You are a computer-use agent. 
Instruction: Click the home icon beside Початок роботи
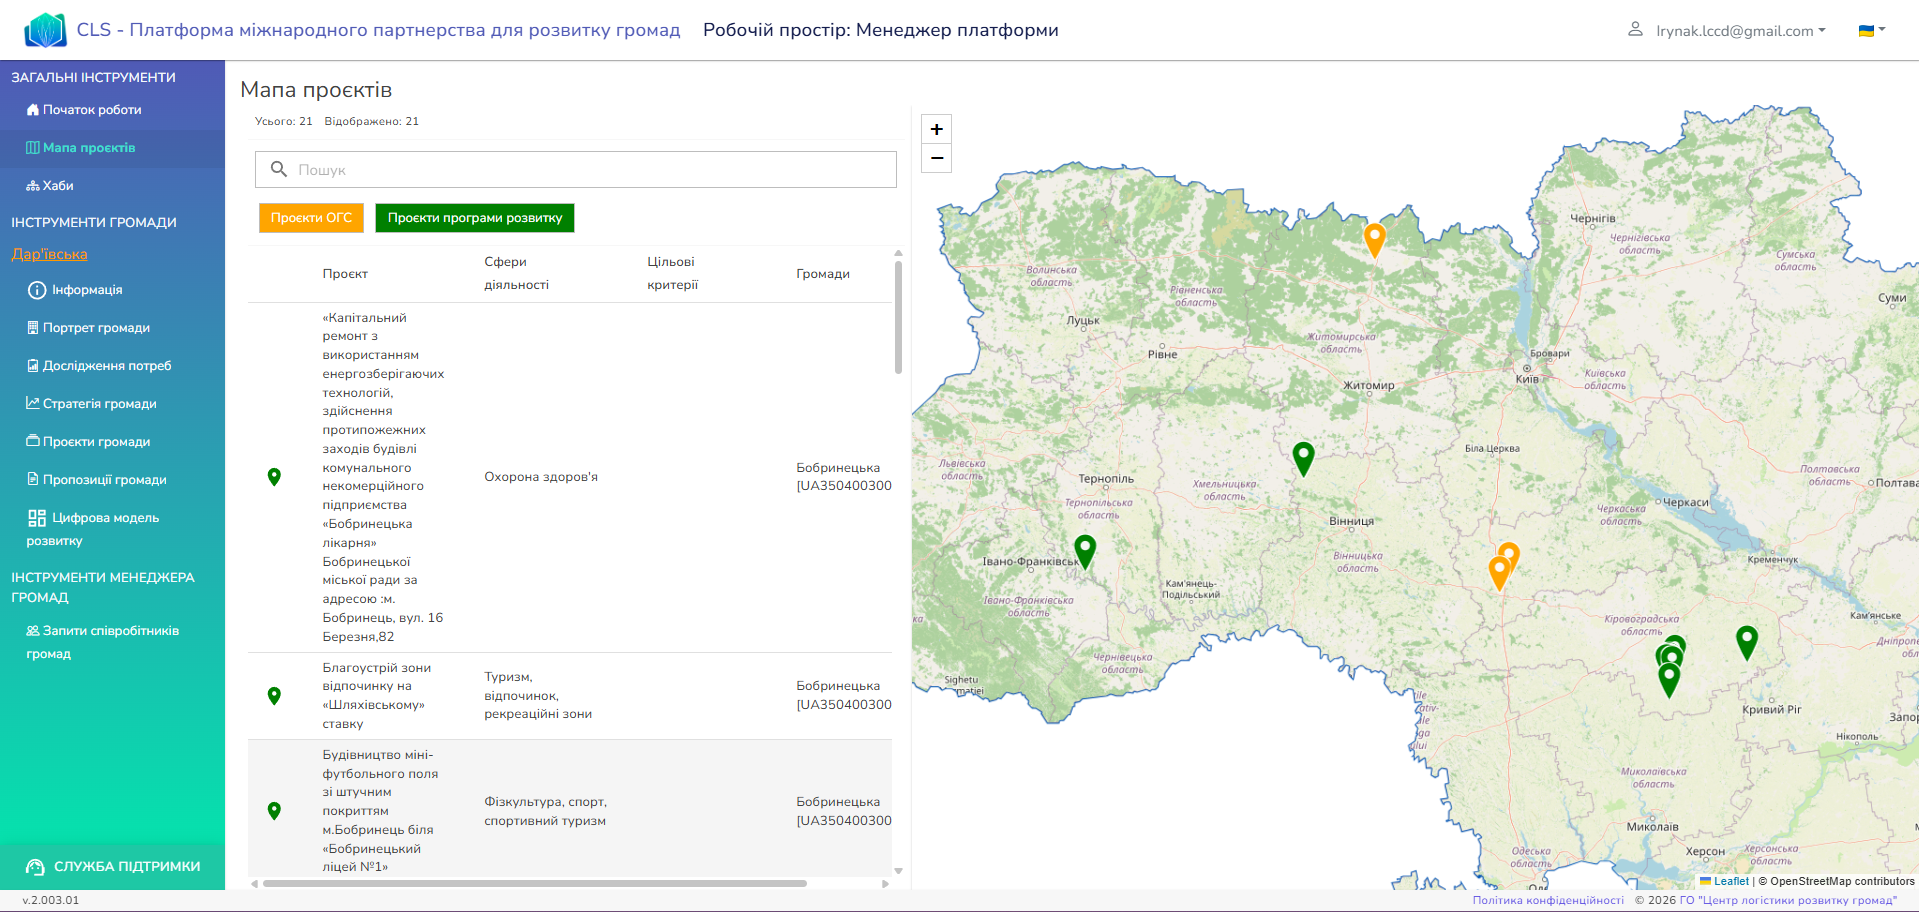tap(33, 110)
